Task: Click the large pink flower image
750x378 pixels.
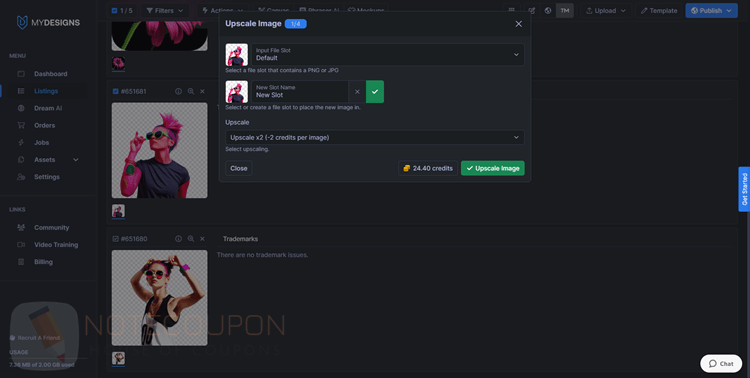Action: (x=160, y=35)
